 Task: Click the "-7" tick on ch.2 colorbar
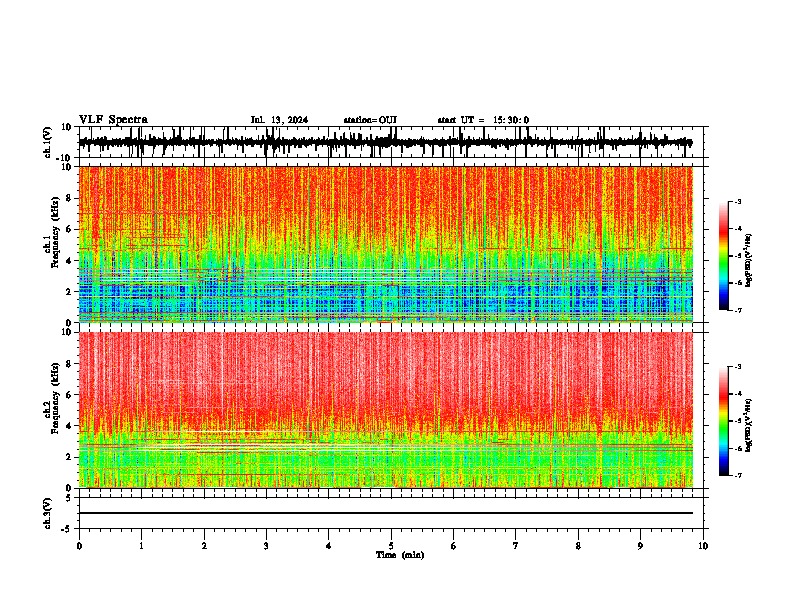(737, 476)
